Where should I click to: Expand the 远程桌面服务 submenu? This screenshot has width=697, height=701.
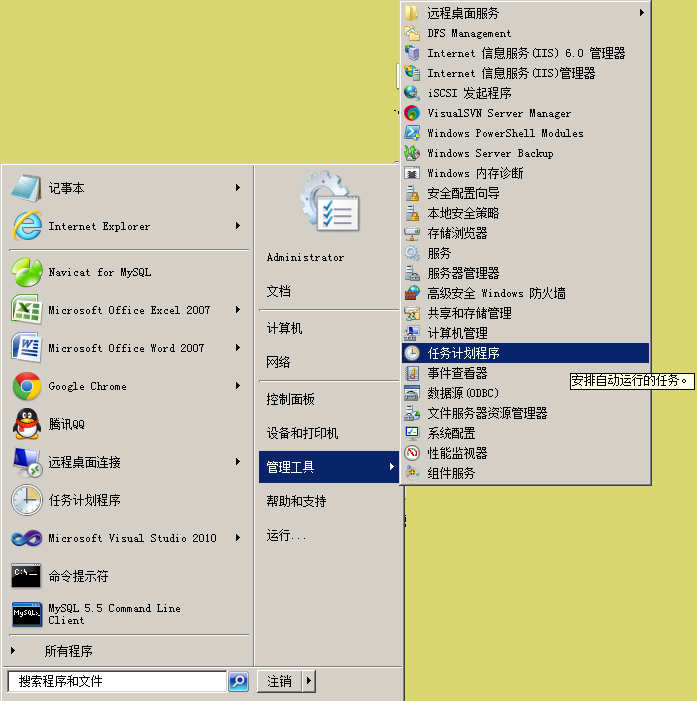[525, 13]
